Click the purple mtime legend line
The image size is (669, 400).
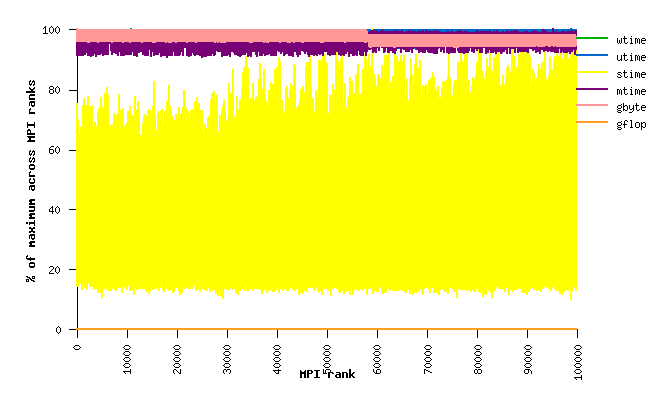[x=592, y=89]
